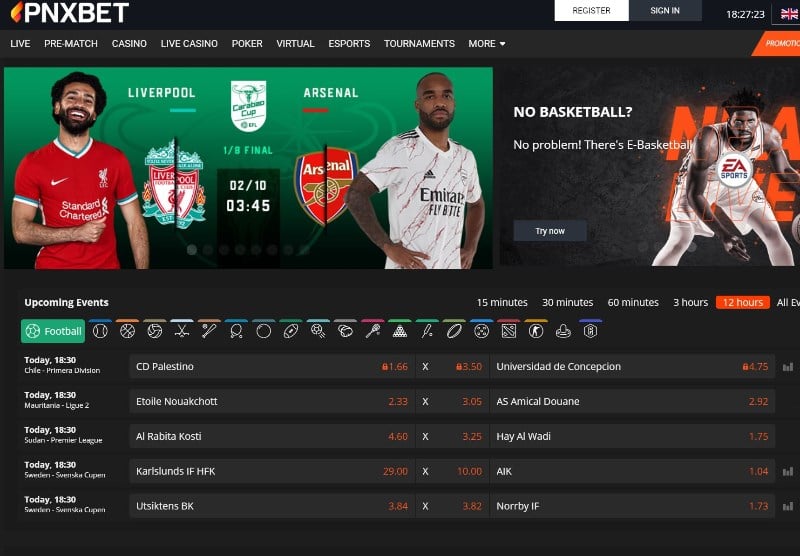The height and width of the screenshot is (556, 800).
Task: Filter upcoming events to 60 minutes
Action: (633, 302)
